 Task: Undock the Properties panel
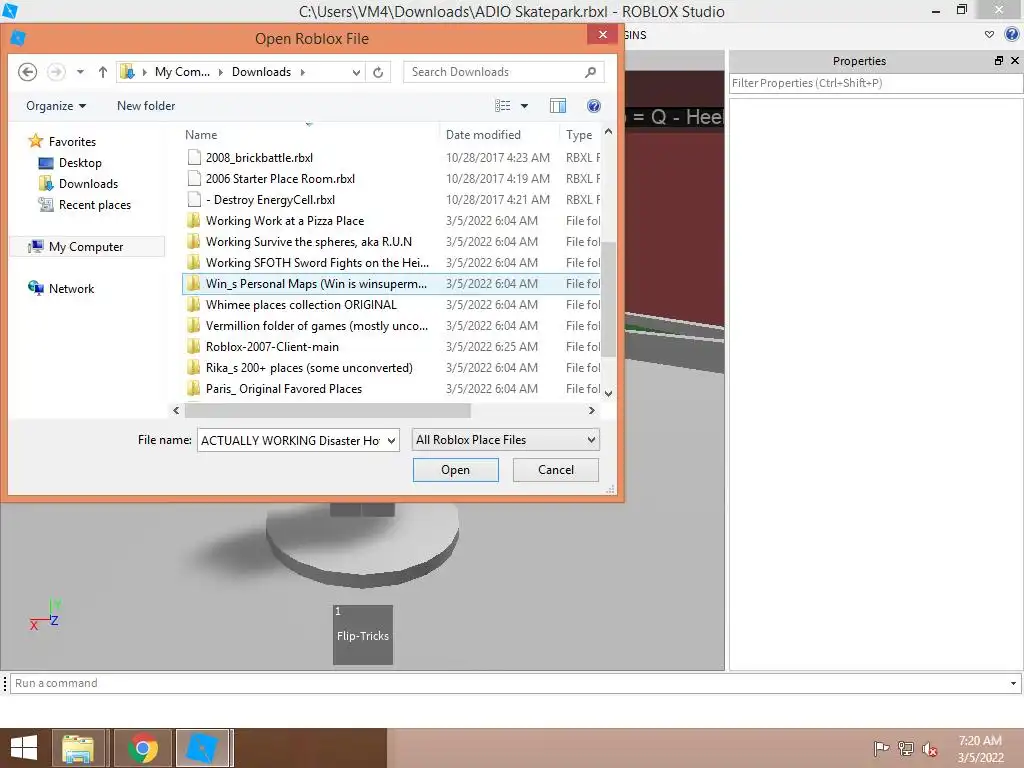999,61
